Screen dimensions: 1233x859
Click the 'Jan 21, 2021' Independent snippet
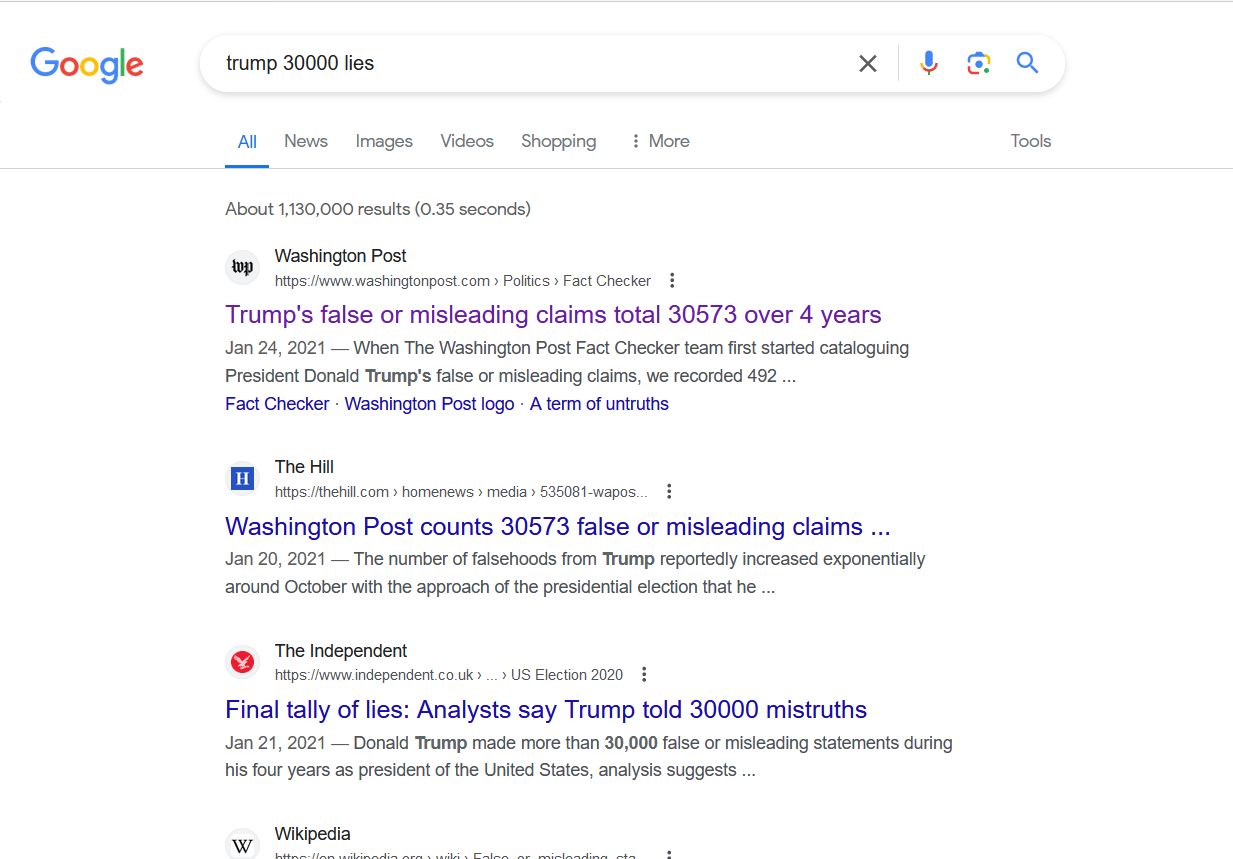589,757
